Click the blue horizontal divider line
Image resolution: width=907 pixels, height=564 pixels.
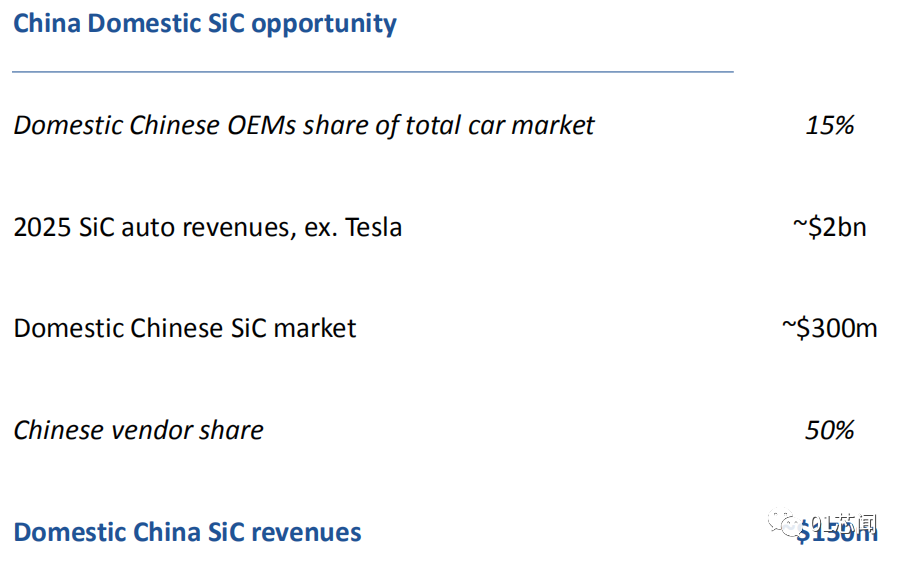(x=373, y=72)
